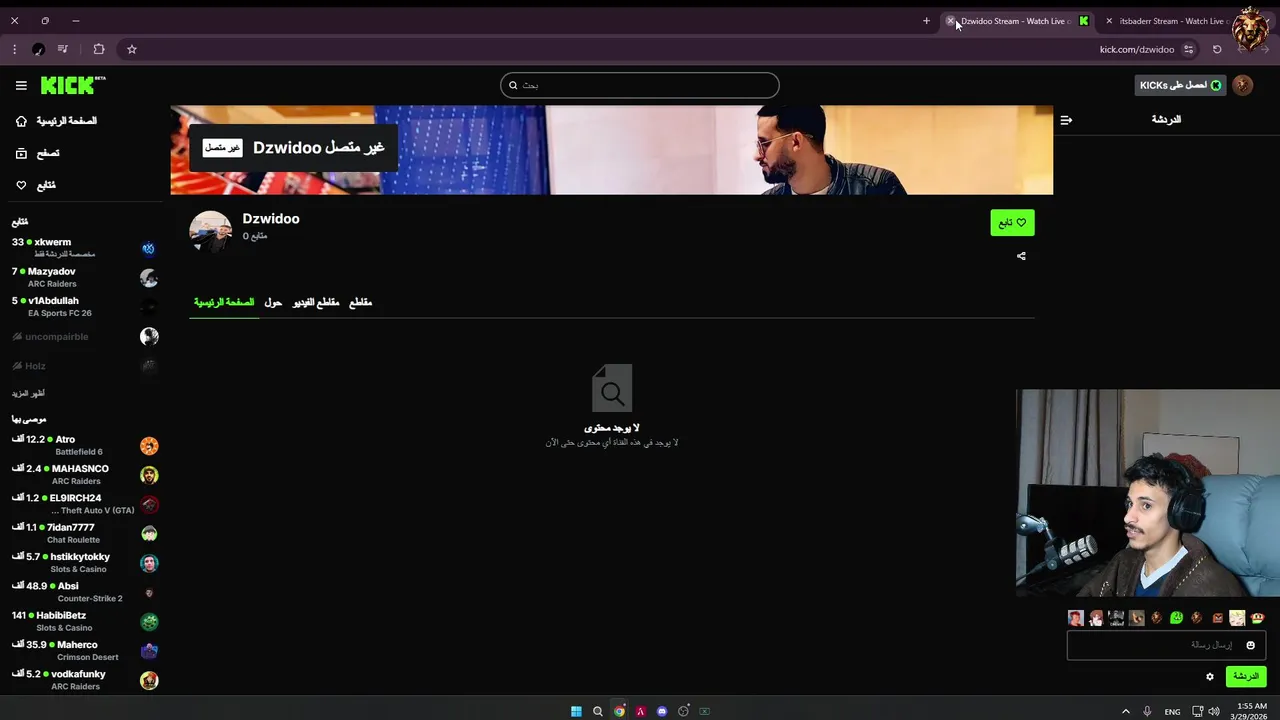Screen dimensions: 1280x720
Task: Open chat settings gear icon
Action: point(1209,677)
